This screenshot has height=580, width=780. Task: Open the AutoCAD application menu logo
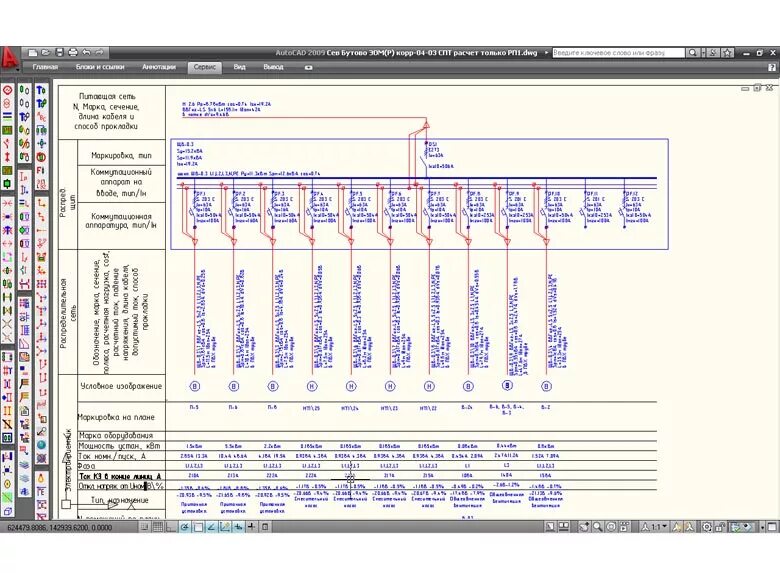point(10,58)
